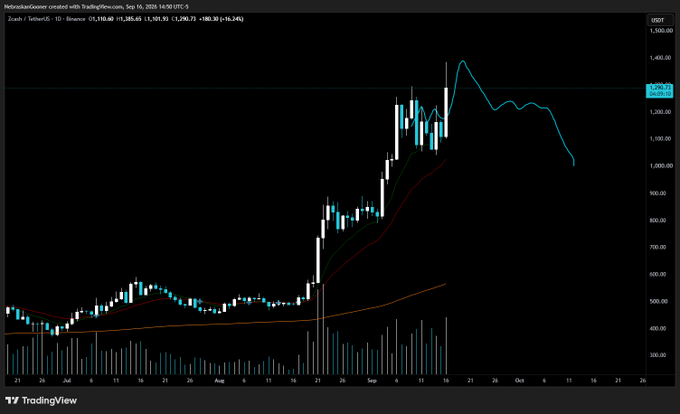Screen dimensions: 680x414
Task: Click the 700.00 price axis label
Action: pyautogui.click(x=658, y=247)
